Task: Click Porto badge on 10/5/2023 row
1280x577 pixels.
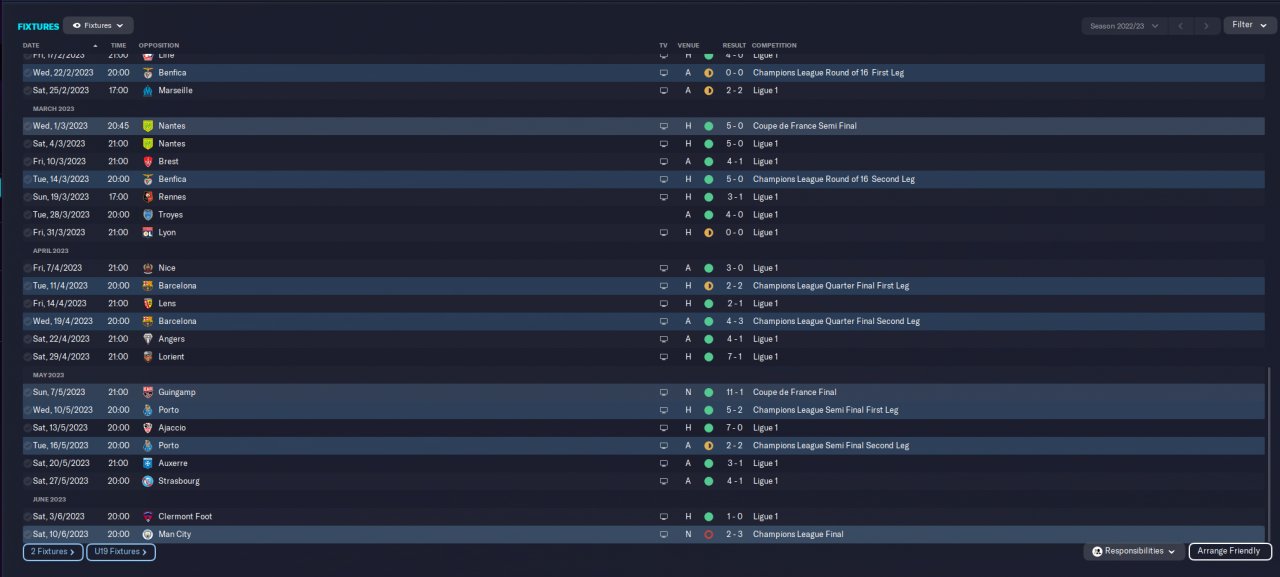Action: [148, 410]
